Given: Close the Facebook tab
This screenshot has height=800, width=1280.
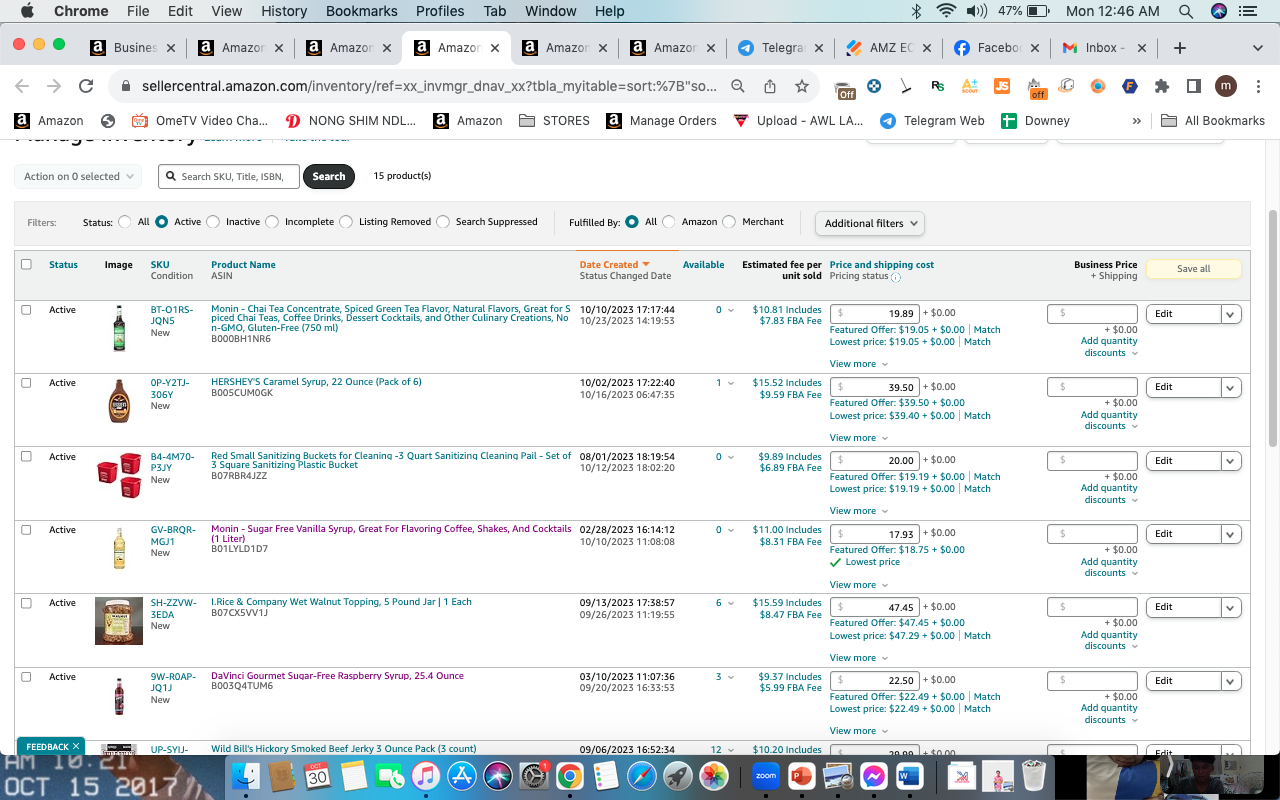Looking at the screenshot, I should (x=1035, y=48).
